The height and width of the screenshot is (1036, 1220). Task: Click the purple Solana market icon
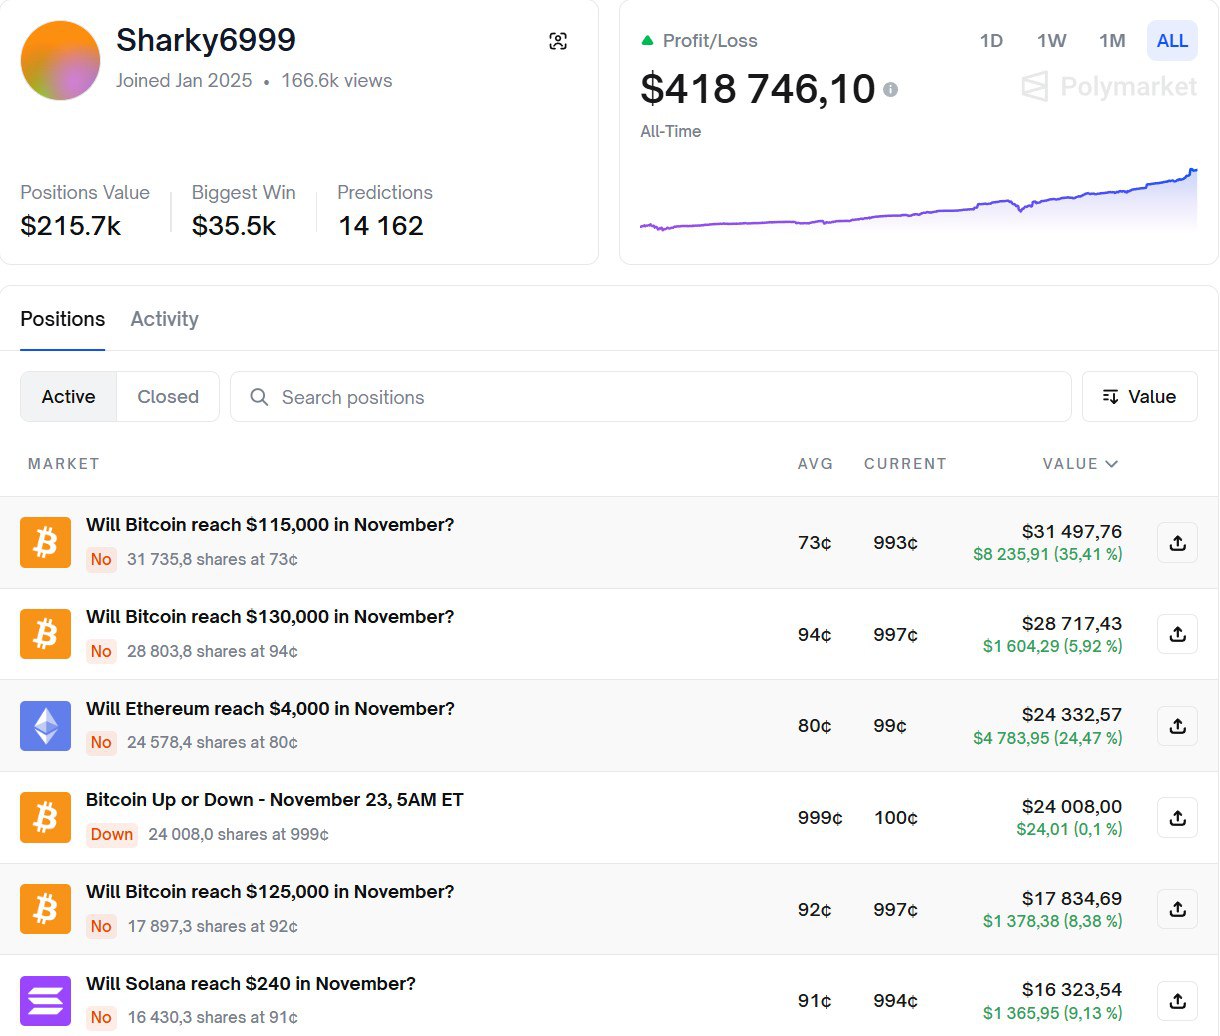[46, 1001]
